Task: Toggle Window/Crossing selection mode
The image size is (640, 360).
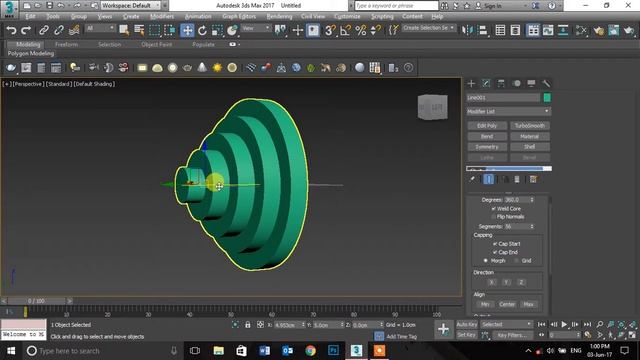Action: point(170,30)
